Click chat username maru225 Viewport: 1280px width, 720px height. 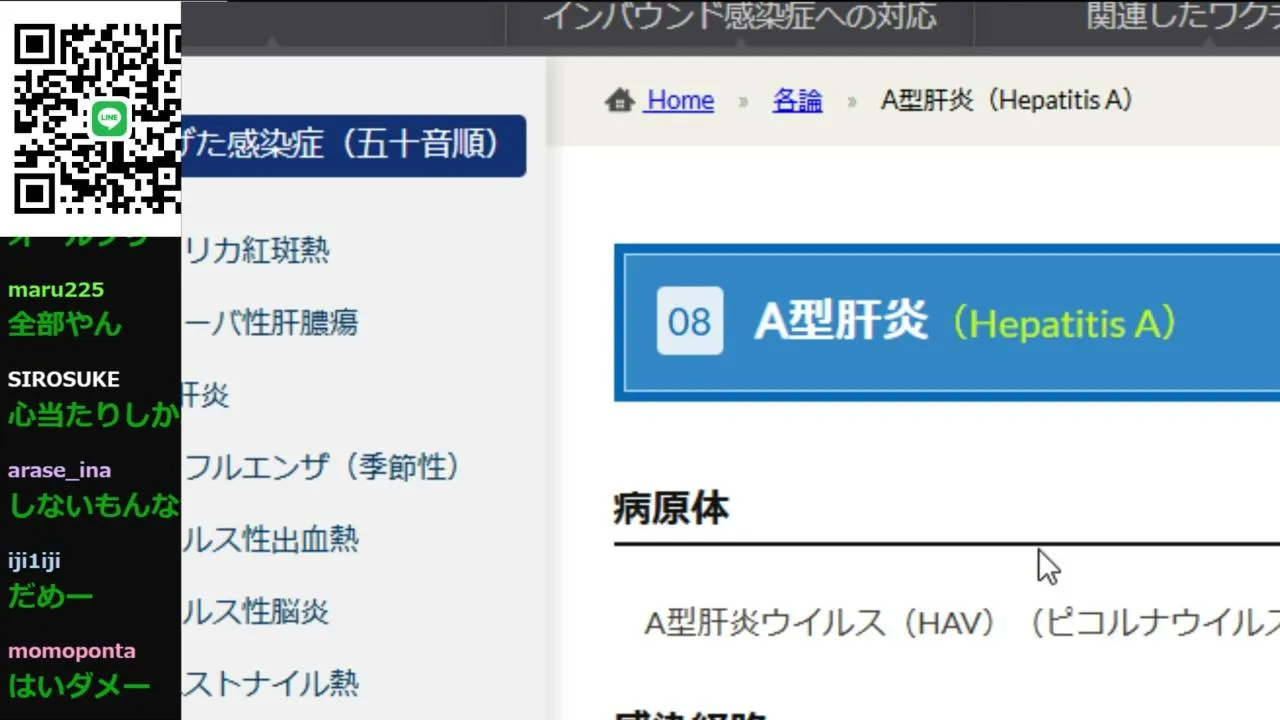tap(56, 290)
